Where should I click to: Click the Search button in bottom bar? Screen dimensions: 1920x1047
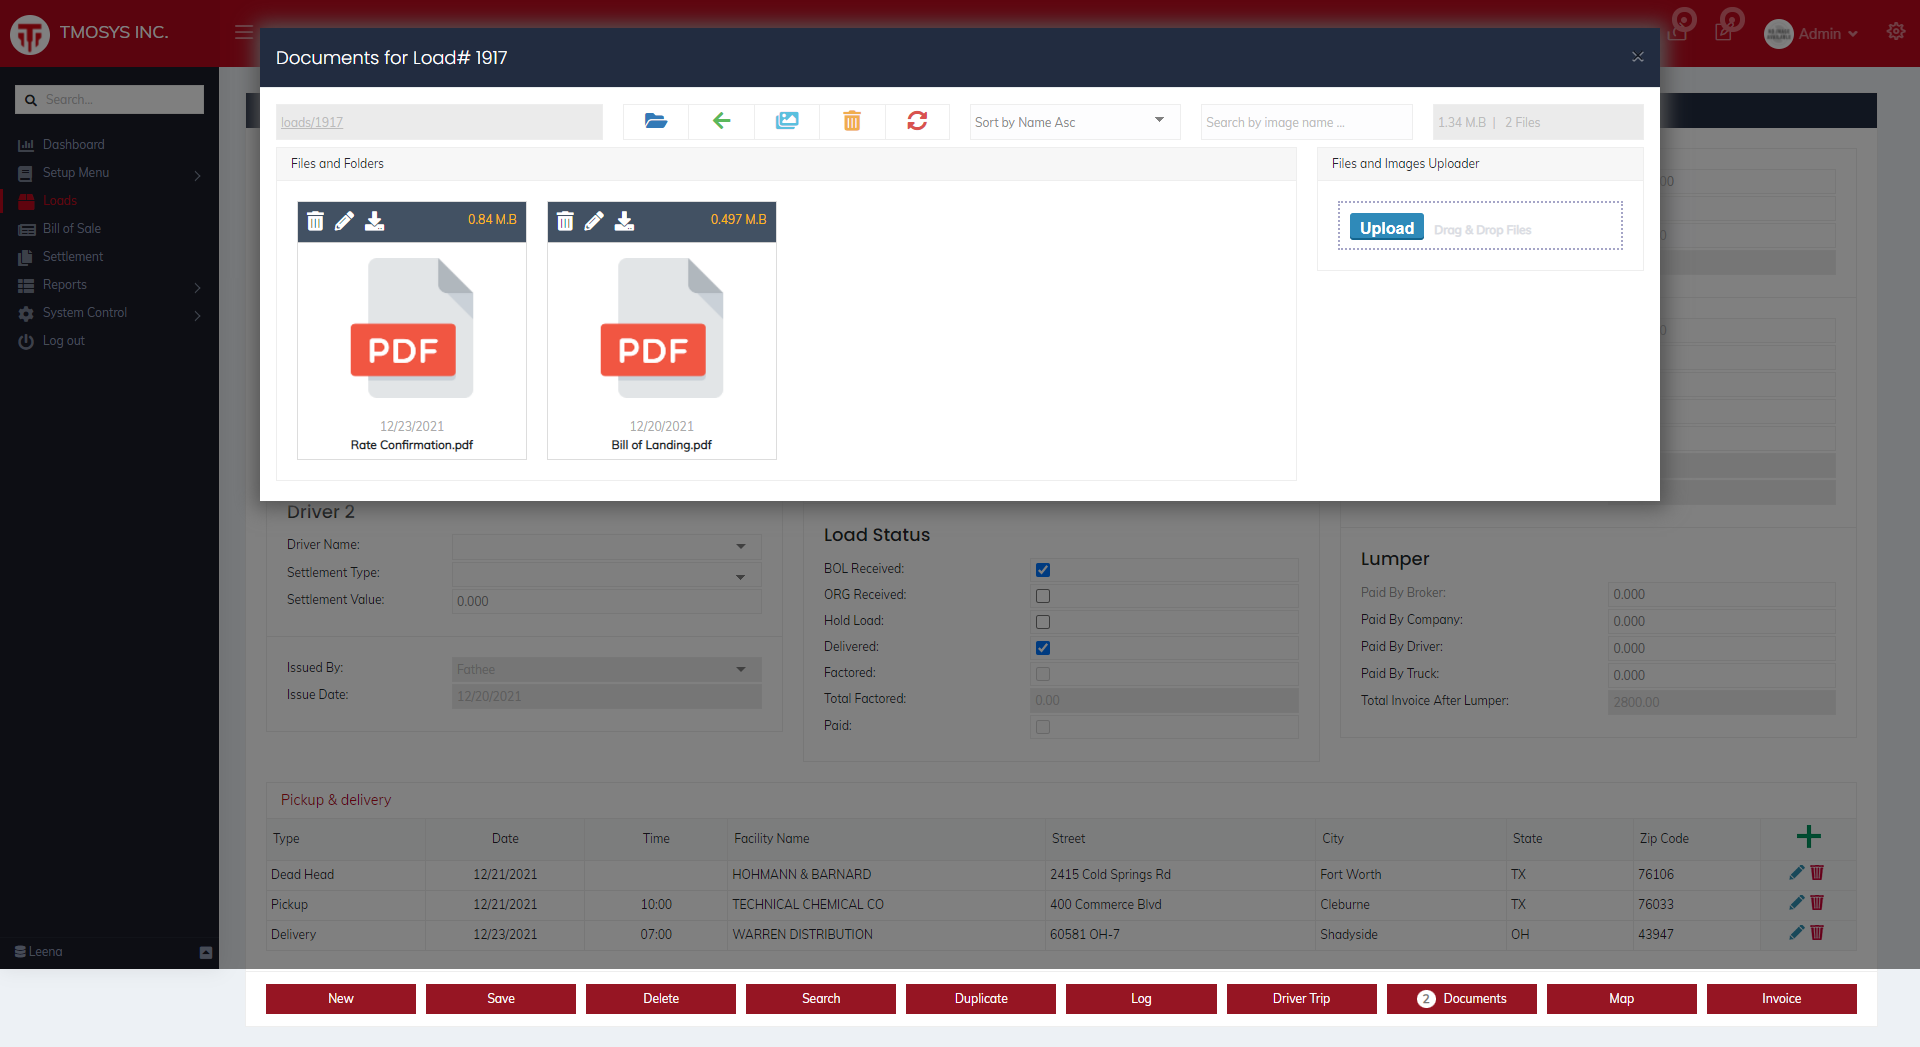pyautogui.click(x=821, y=998)
